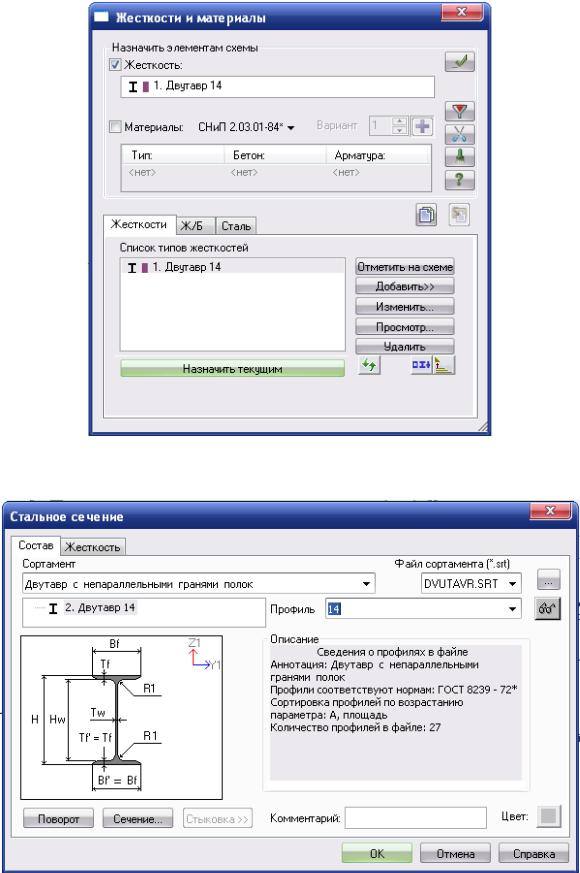
Task: Click the Справка button
Action: (x=534, y=854)
